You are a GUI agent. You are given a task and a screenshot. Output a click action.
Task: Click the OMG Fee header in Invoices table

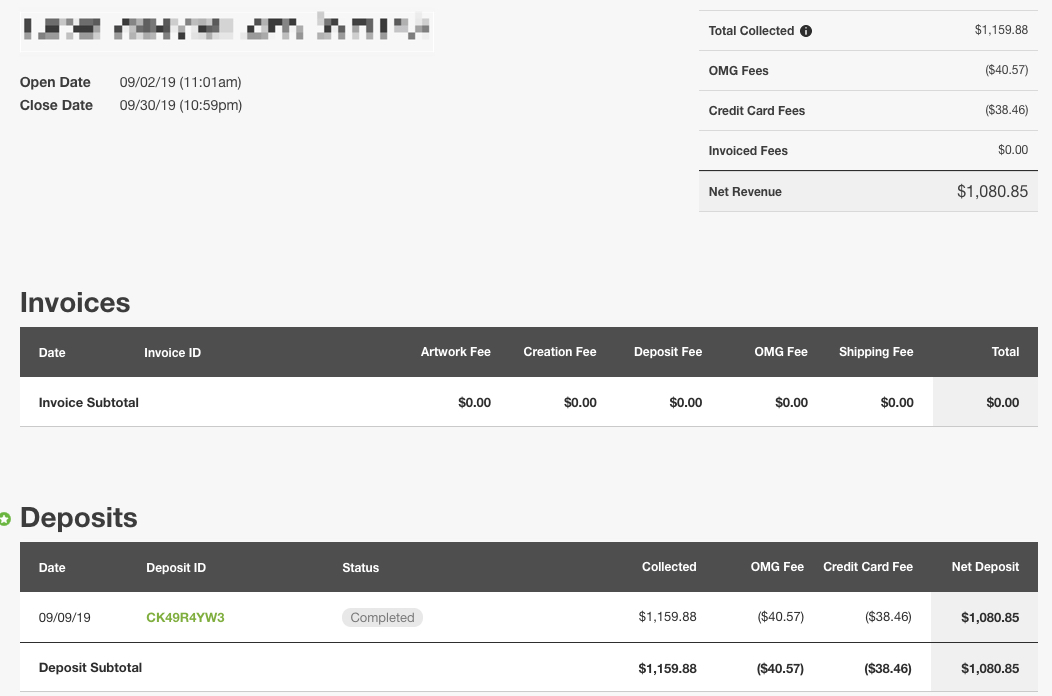[781, 352]
